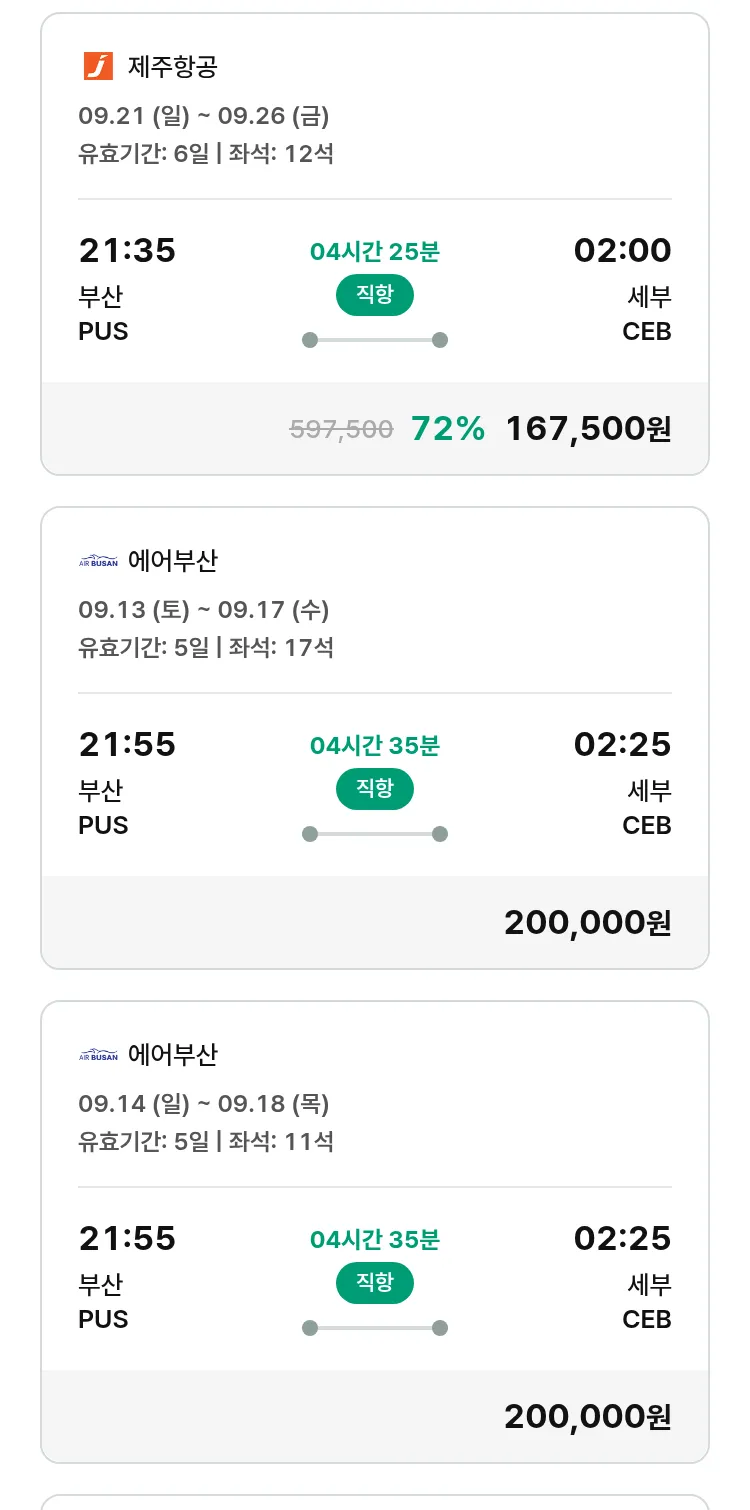
Task: Click Air Busan logo on the 09.14 flight
Action: click(x=98, y=1055)
